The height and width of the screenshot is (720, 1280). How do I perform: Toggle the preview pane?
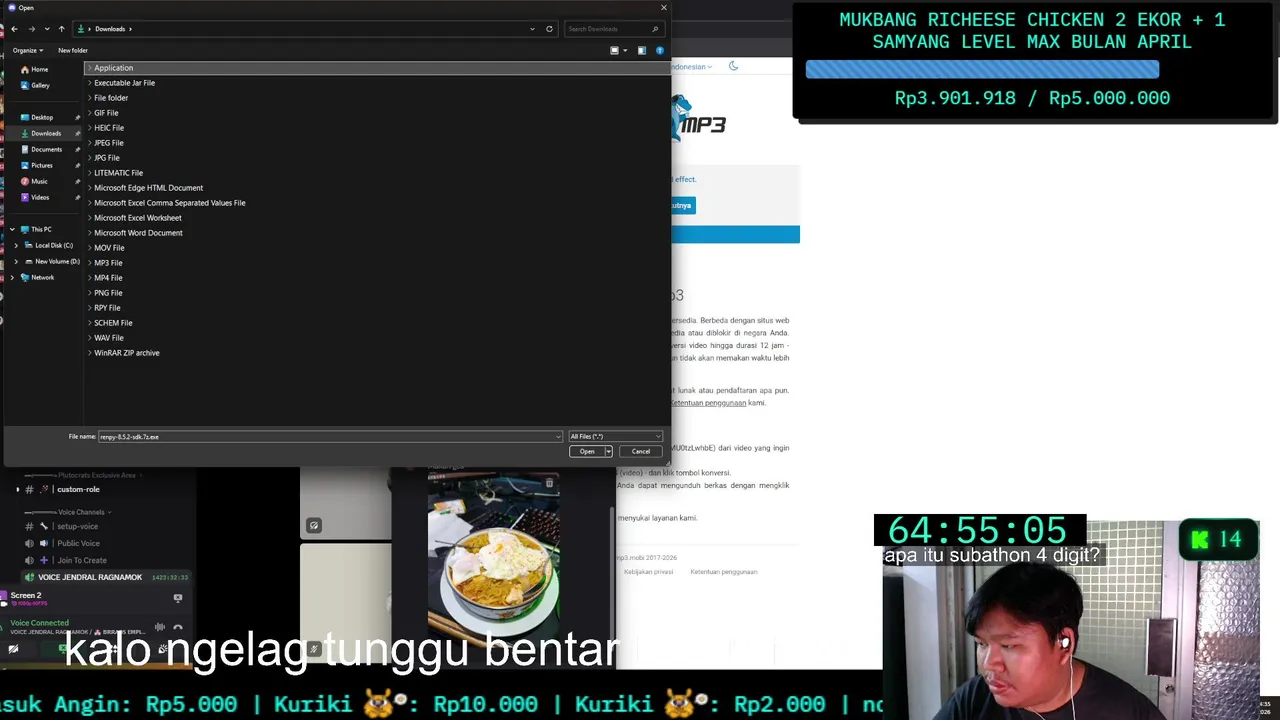click(x=642, y=50)
